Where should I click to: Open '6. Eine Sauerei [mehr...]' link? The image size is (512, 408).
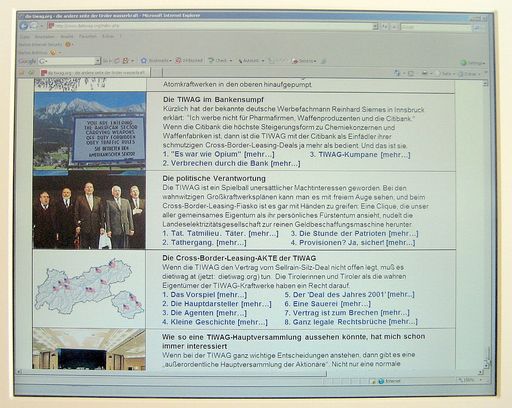tap(328, 304)
